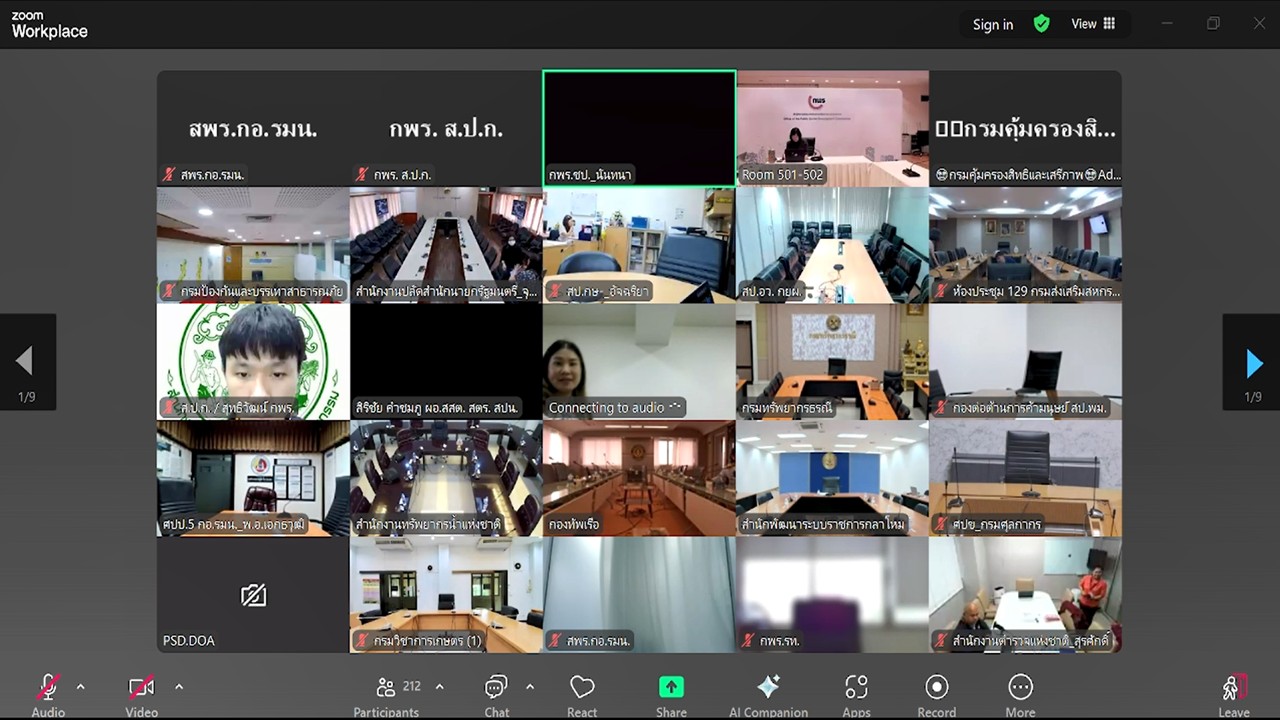This screenshot has width=1280, height=720.
Task: Open the AI Companion sparkle icon
Action: tap(768, 688)
